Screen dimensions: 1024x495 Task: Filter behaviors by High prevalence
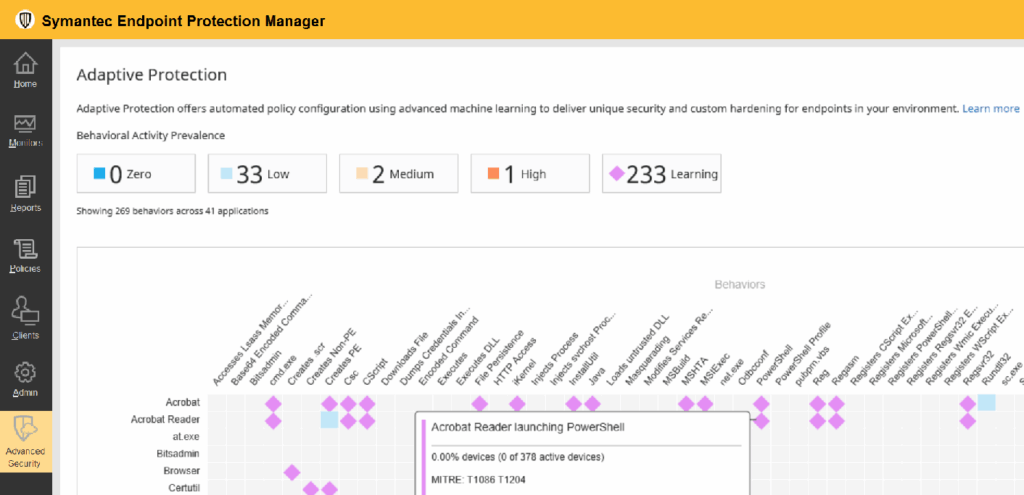click(530, 174)
